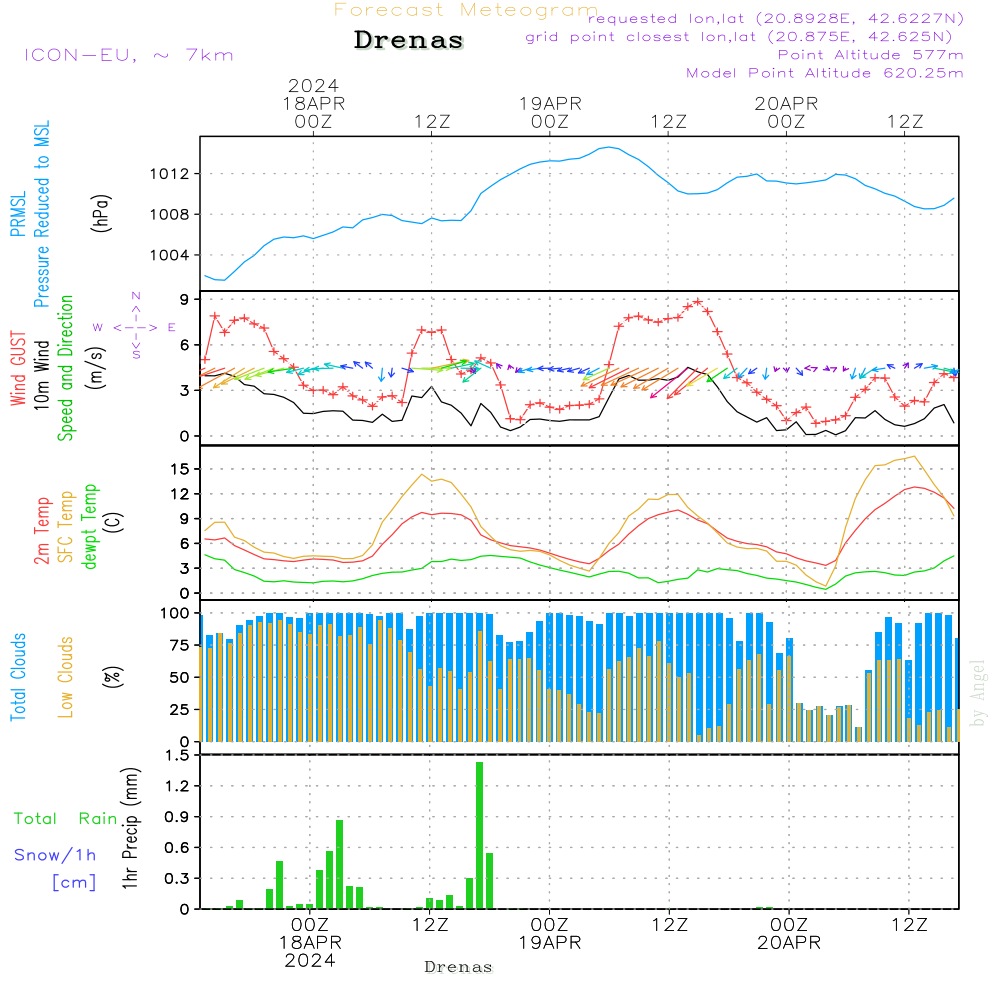Click "grid point closest lon,lat (20.875E, 42.625N)"
1000x1000 pixels.
click(x=739, y=37)
